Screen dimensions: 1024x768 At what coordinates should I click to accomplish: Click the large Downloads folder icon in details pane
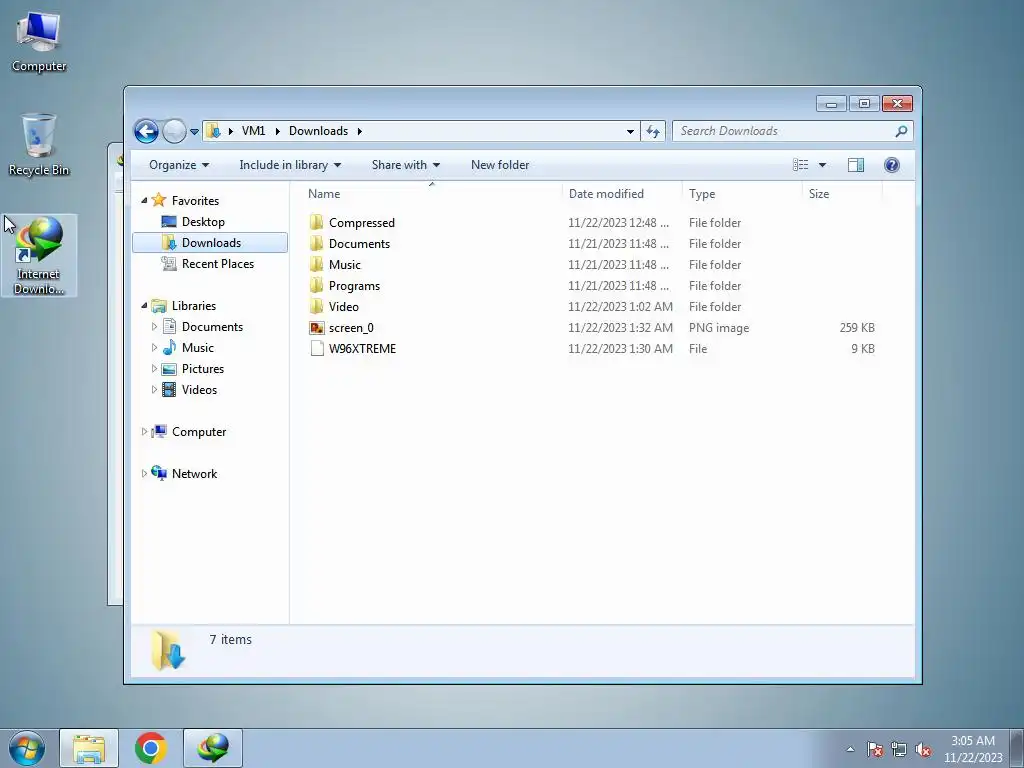click(x=168, y=650)
